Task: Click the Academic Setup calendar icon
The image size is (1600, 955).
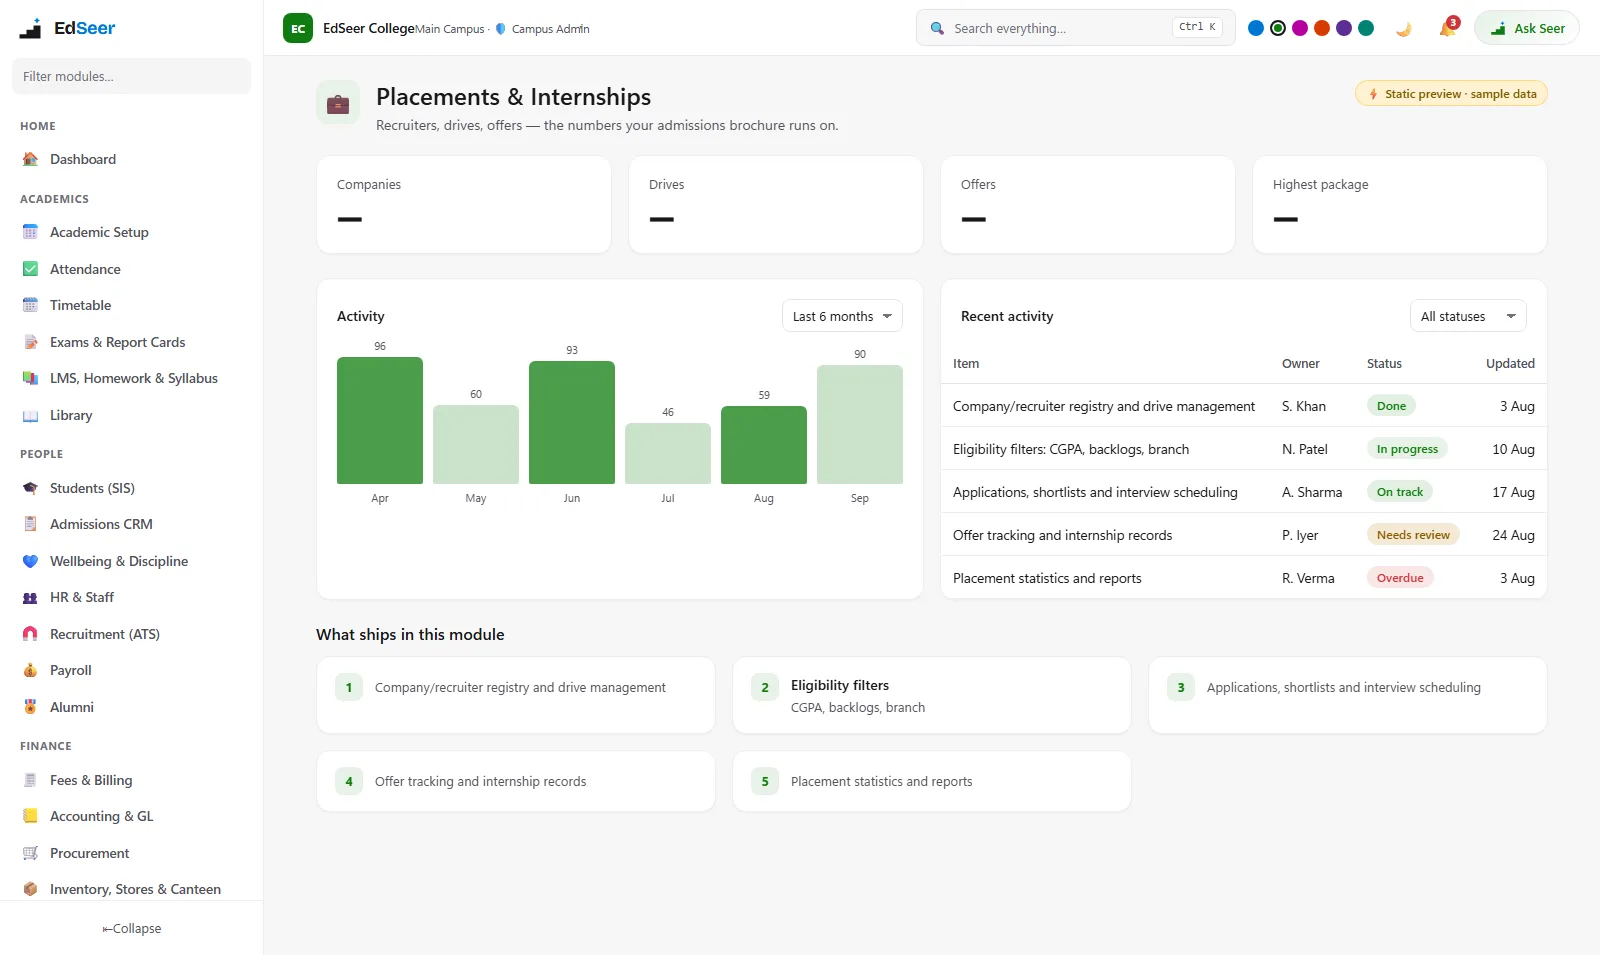Action: pos(30,232)
